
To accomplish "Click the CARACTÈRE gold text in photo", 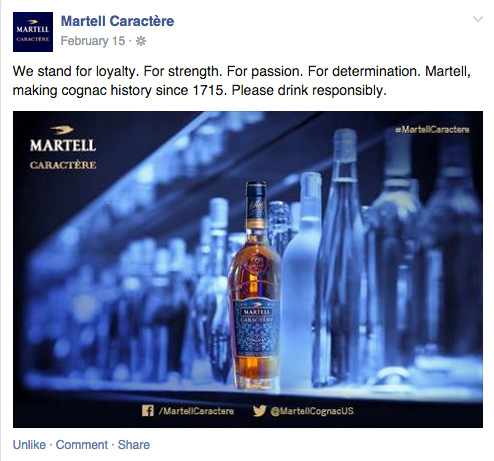I will click(x=63, y=165).
